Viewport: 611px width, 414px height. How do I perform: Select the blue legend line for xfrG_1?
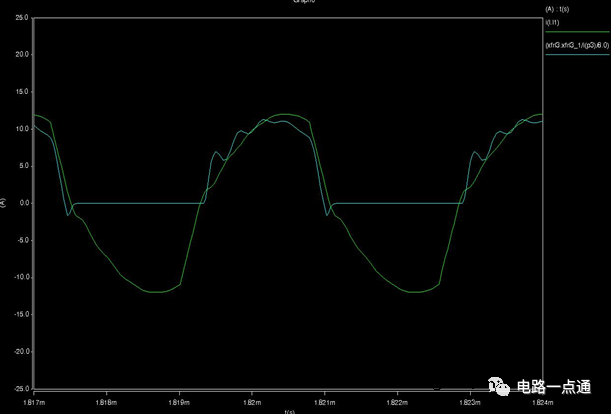576,55
